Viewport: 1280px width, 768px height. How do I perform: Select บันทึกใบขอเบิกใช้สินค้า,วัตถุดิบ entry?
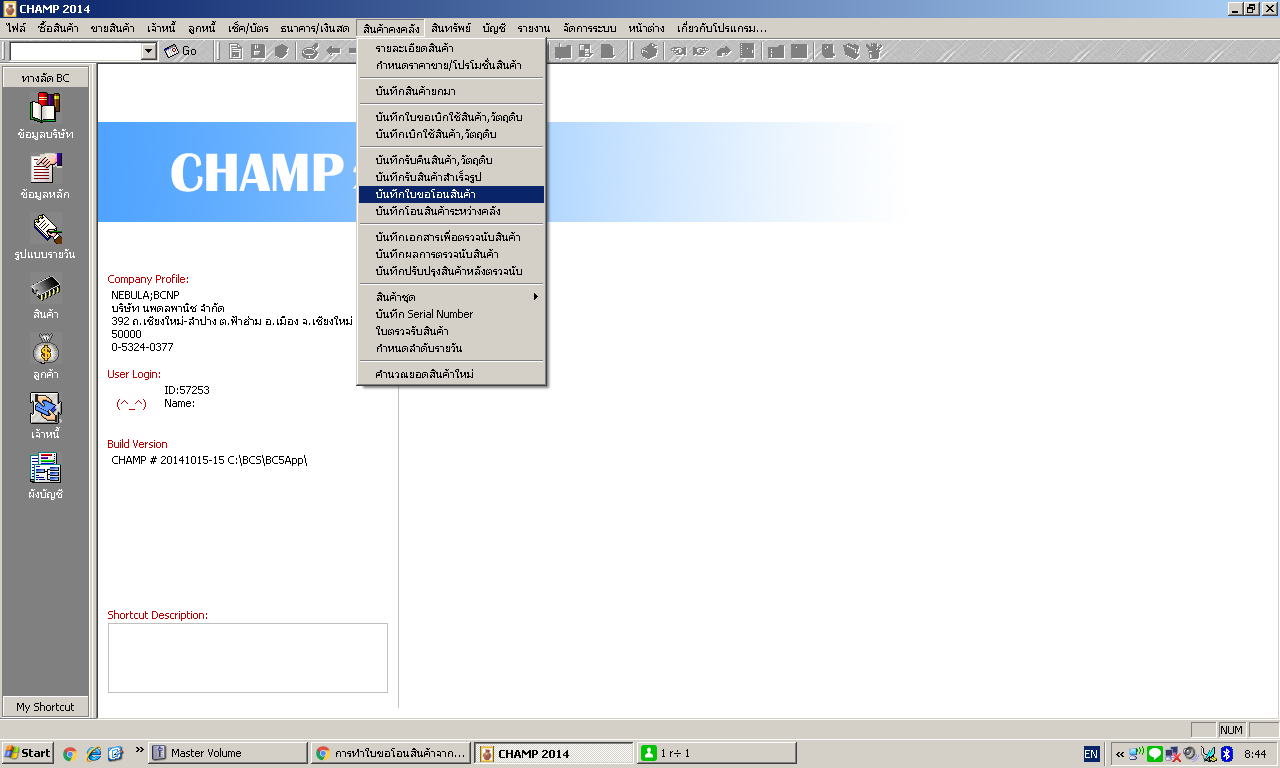452,117
